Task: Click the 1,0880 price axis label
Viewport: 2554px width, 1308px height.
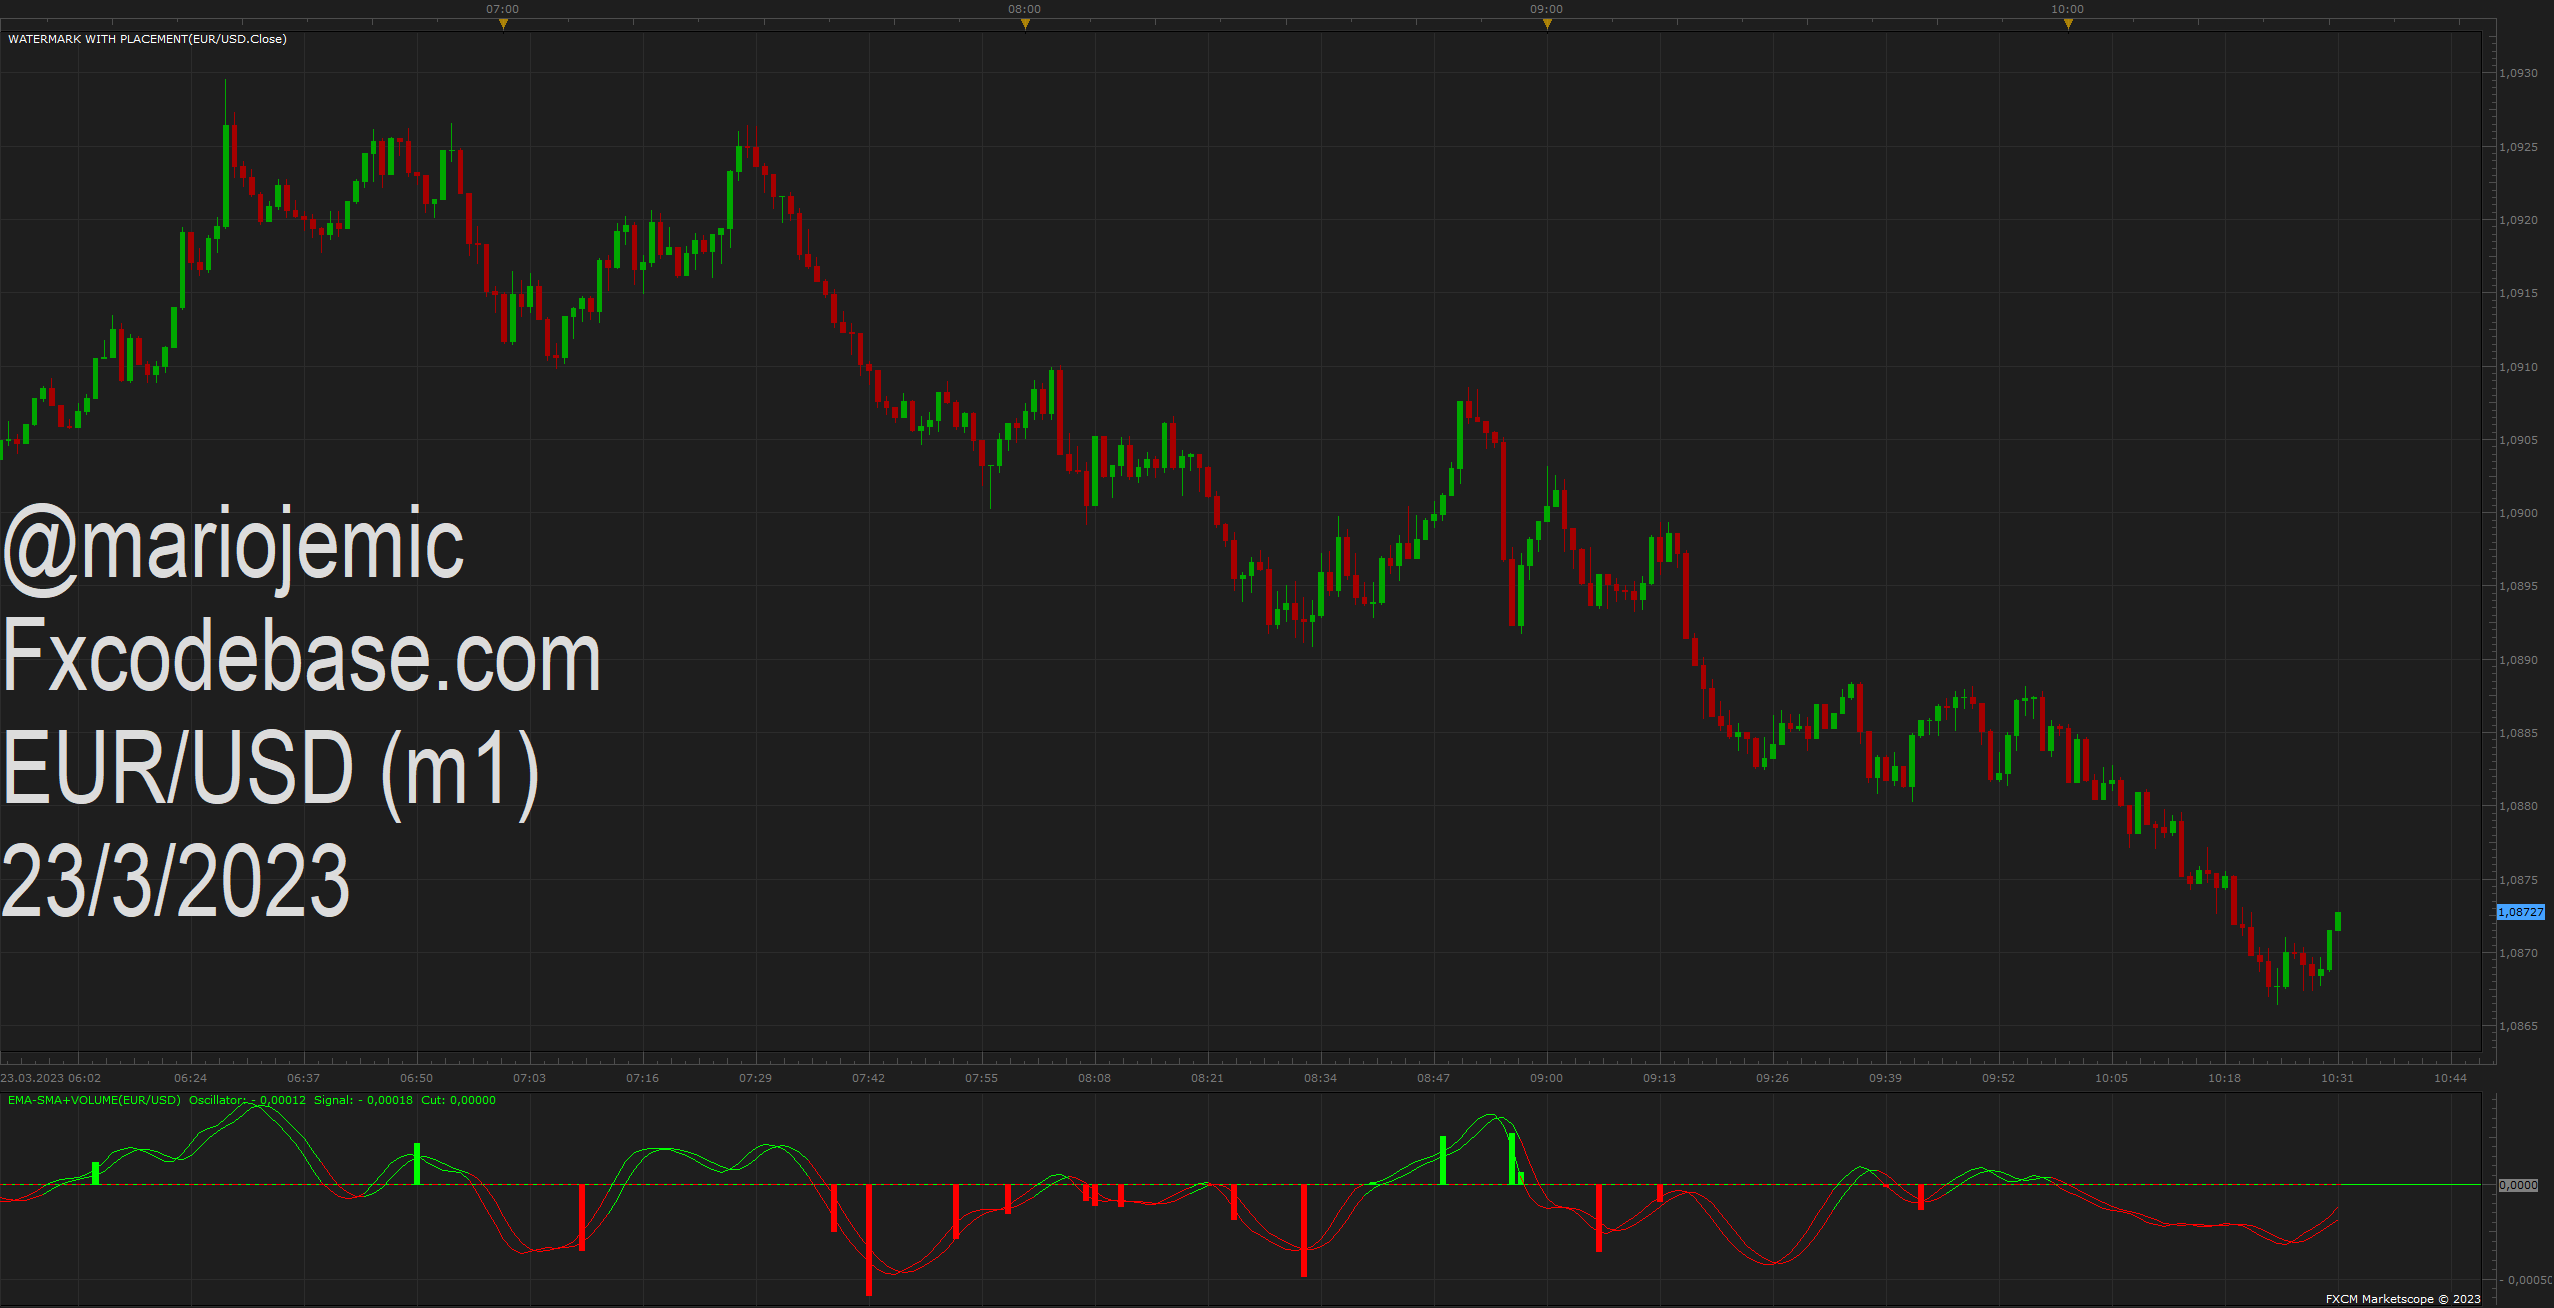Action: coord(2518,806)
